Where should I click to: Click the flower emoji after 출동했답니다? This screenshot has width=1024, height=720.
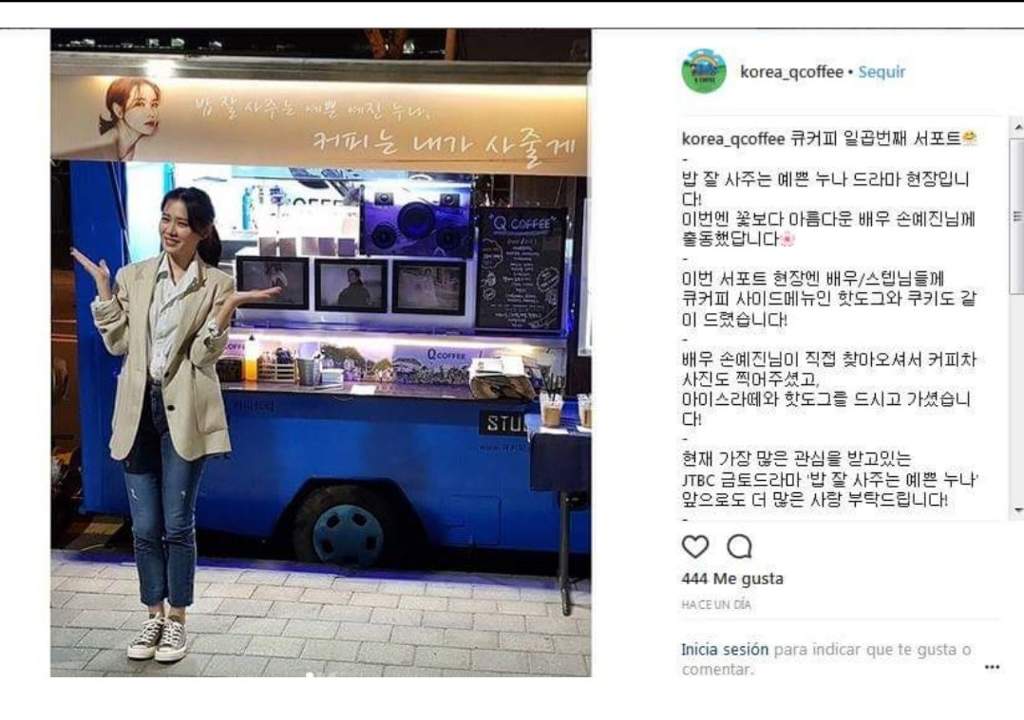[x=788, y=239]
